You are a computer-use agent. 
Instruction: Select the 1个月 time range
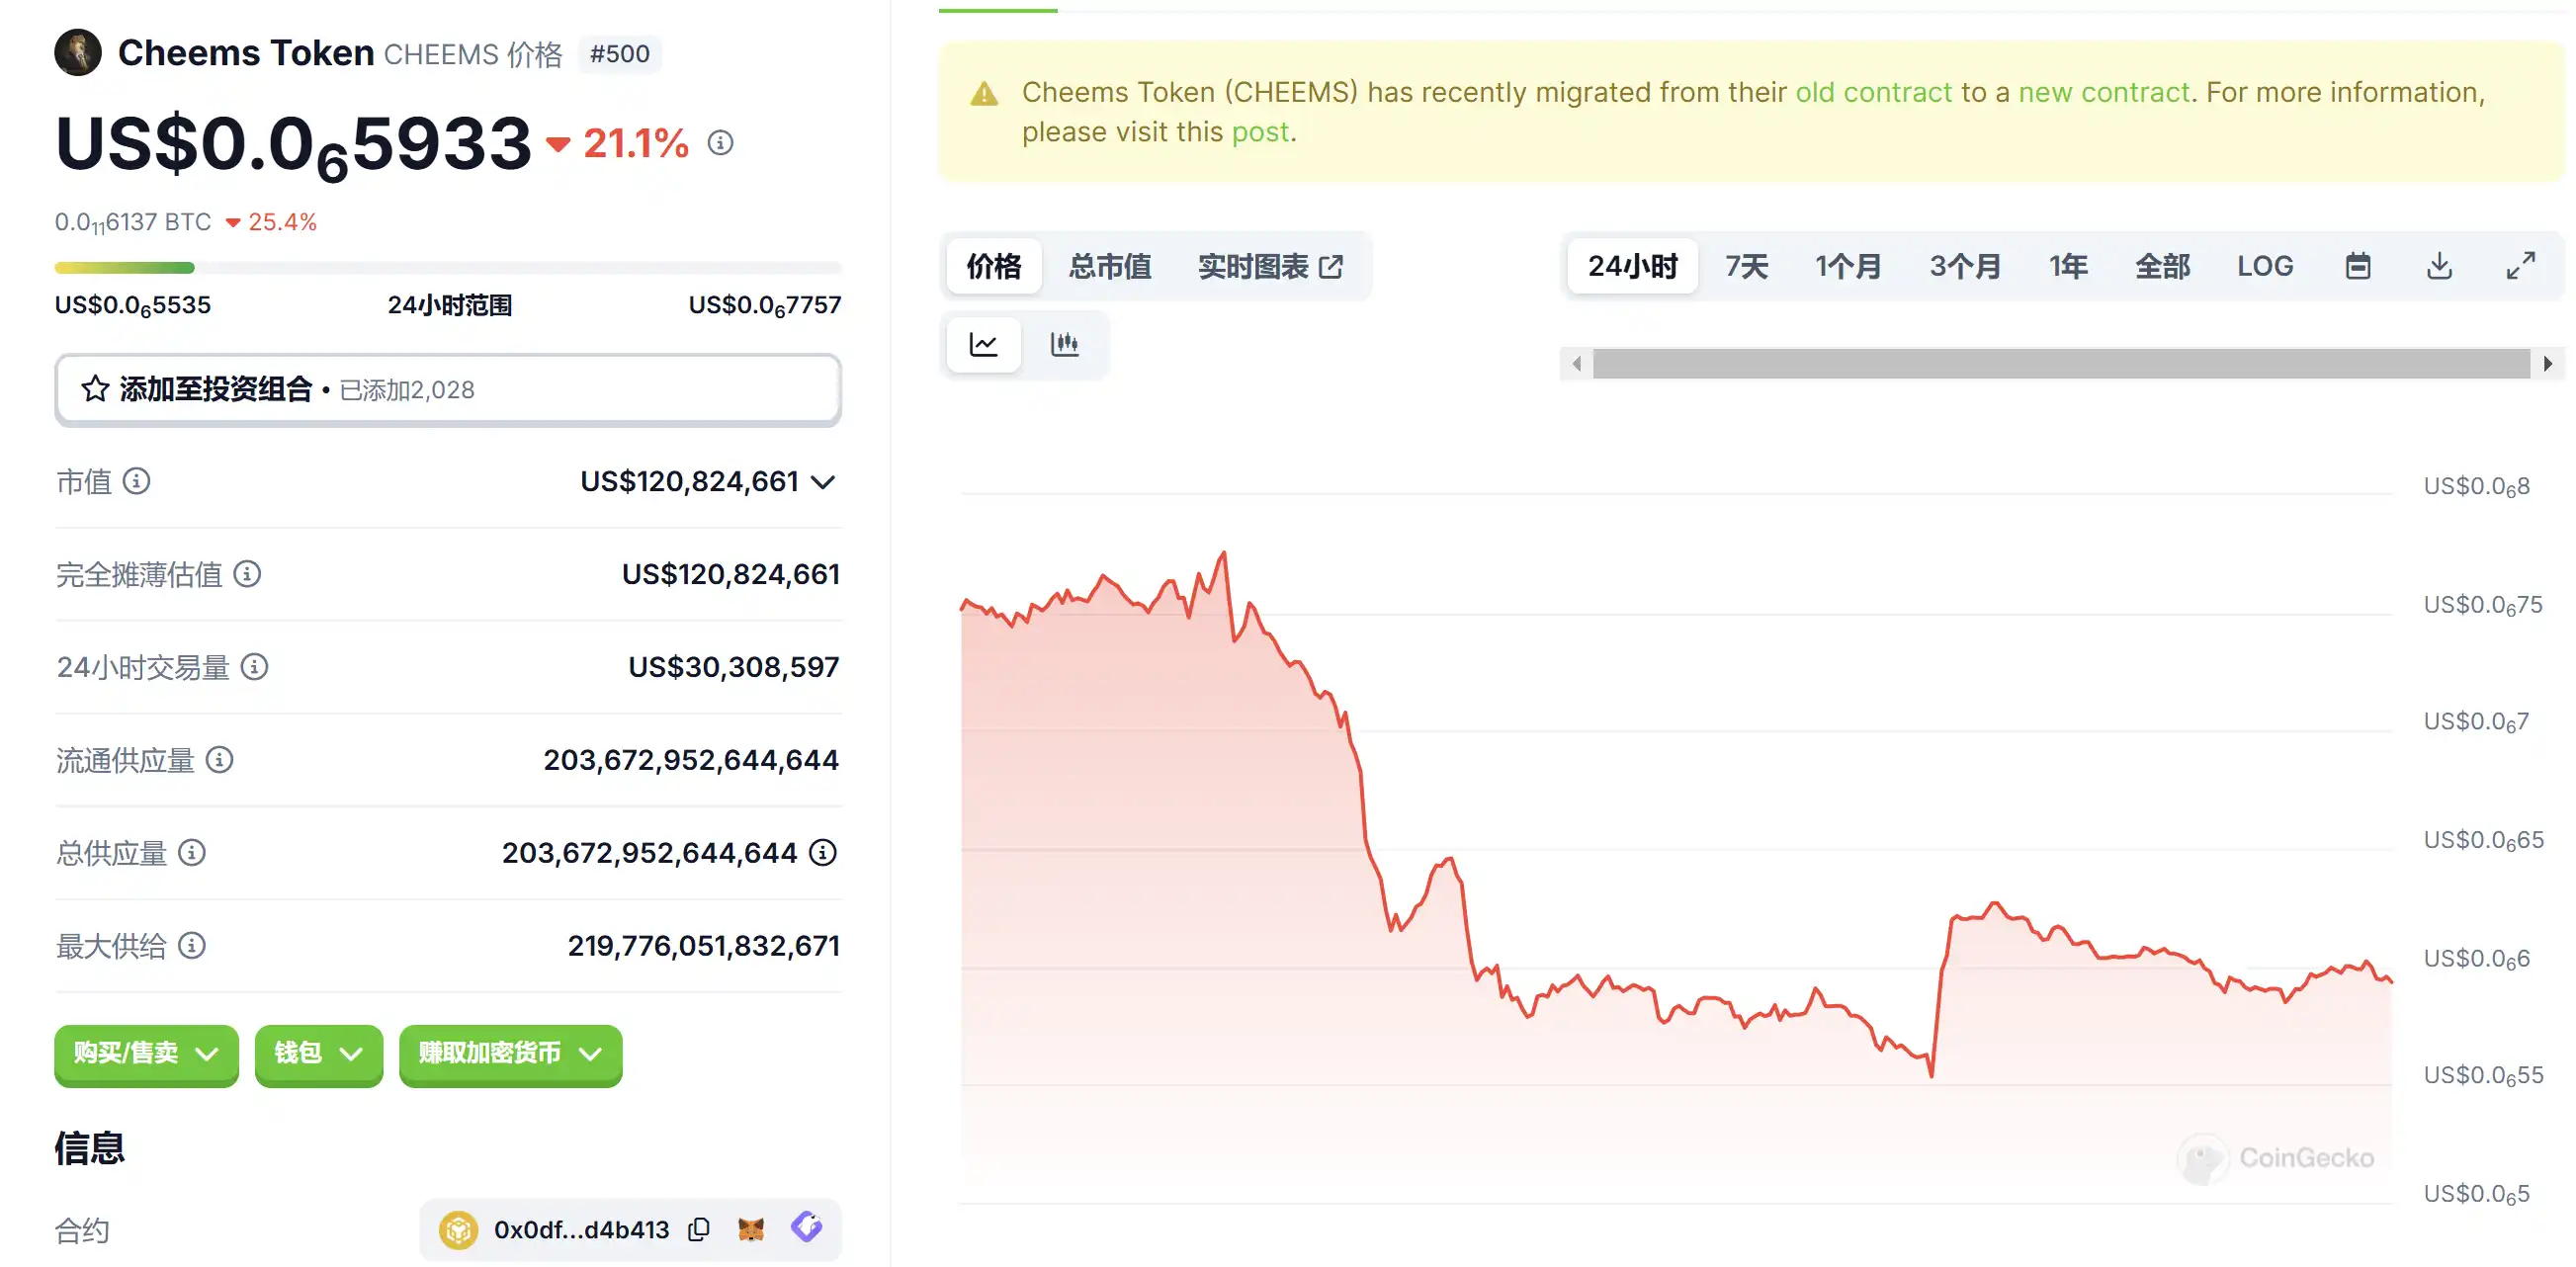pos(1848,266)
